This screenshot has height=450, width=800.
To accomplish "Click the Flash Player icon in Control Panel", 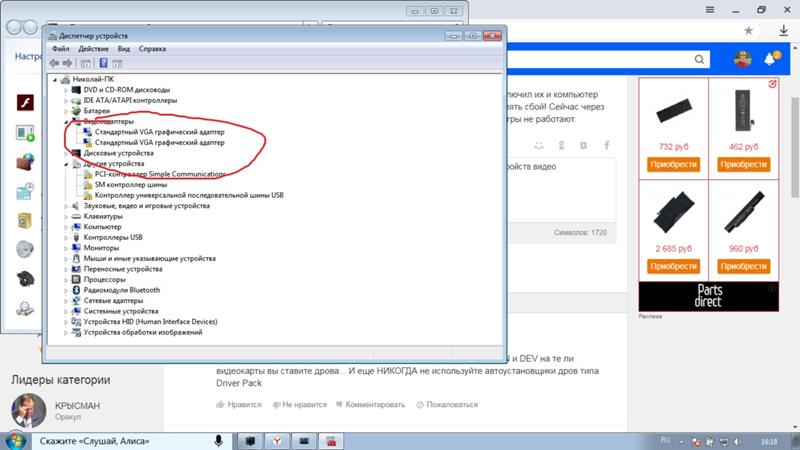I will click(x=25, y=103).
